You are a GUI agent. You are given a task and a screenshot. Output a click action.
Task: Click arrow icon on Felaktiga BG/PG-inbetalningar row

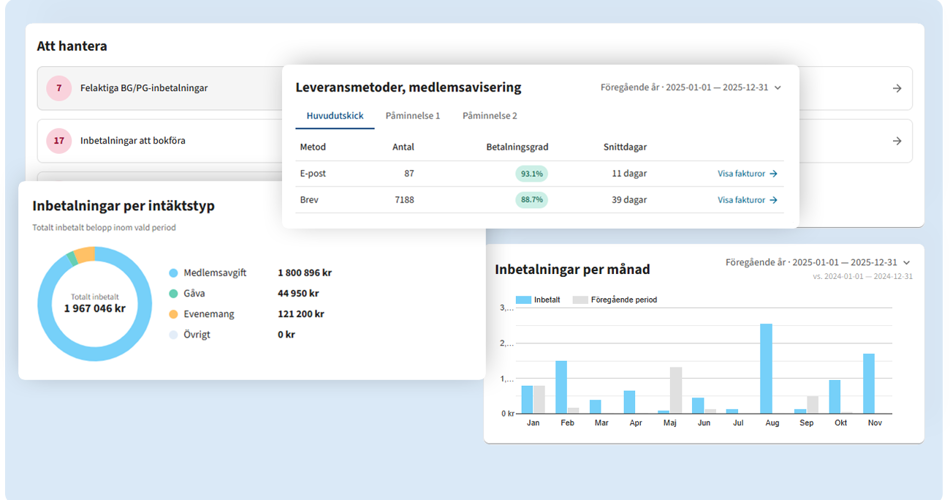[897, 88]
